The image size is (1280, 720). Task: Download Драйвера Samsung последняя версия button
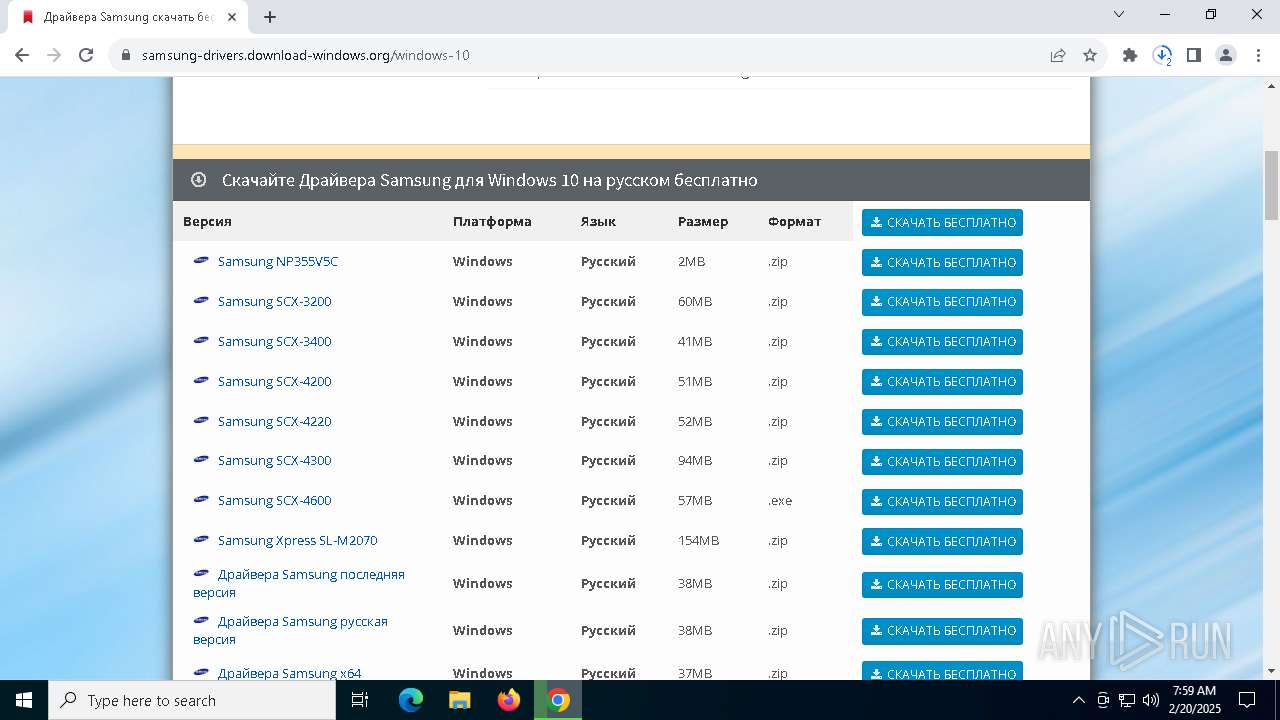point(942,585)
